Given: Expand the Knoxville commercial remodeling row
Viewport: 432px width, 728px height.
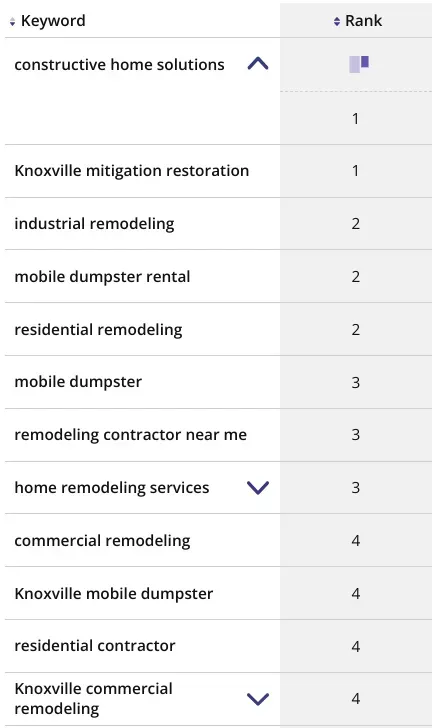Looking at the screenshot, I should pos(258,699).
